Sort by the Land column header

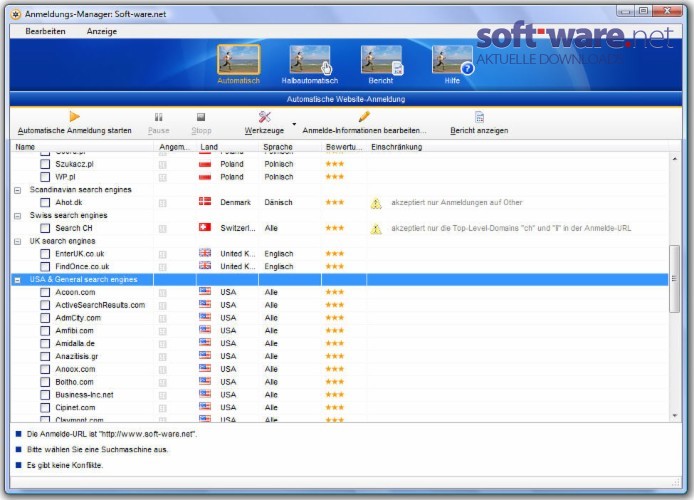[227, 147]
